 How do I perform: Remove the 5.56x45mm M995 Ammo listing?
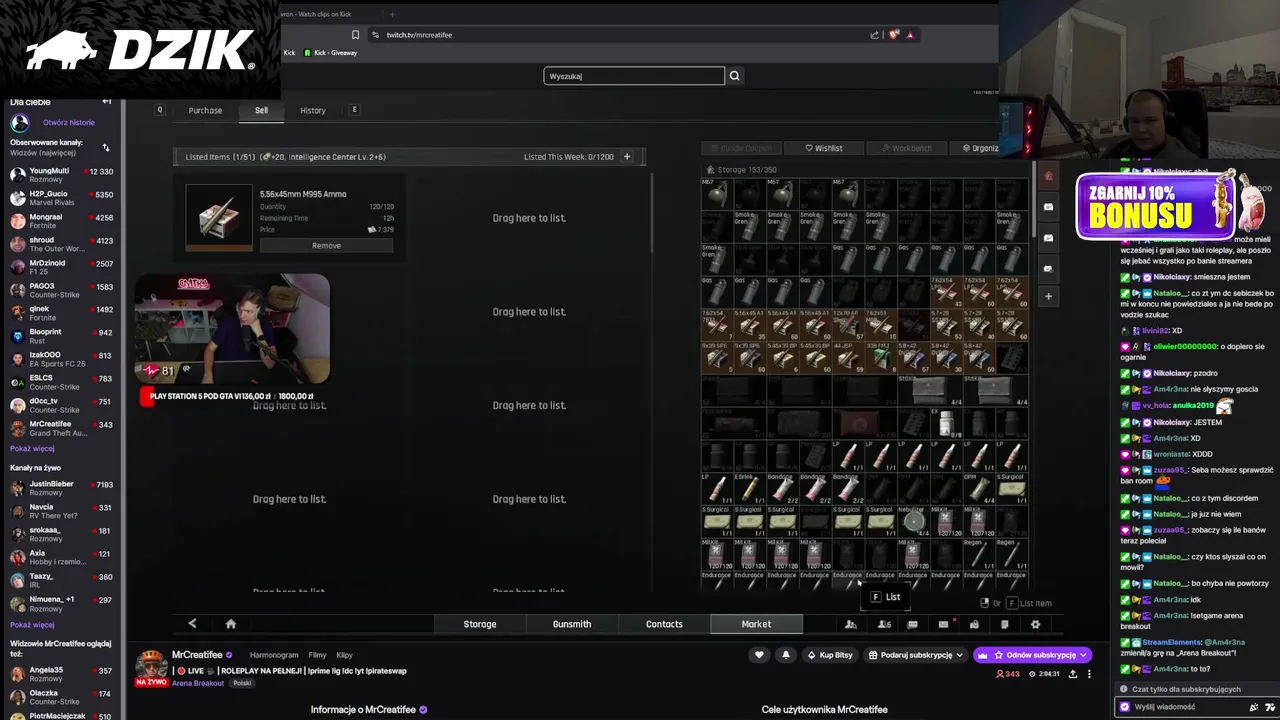click(x=326, y=245)
